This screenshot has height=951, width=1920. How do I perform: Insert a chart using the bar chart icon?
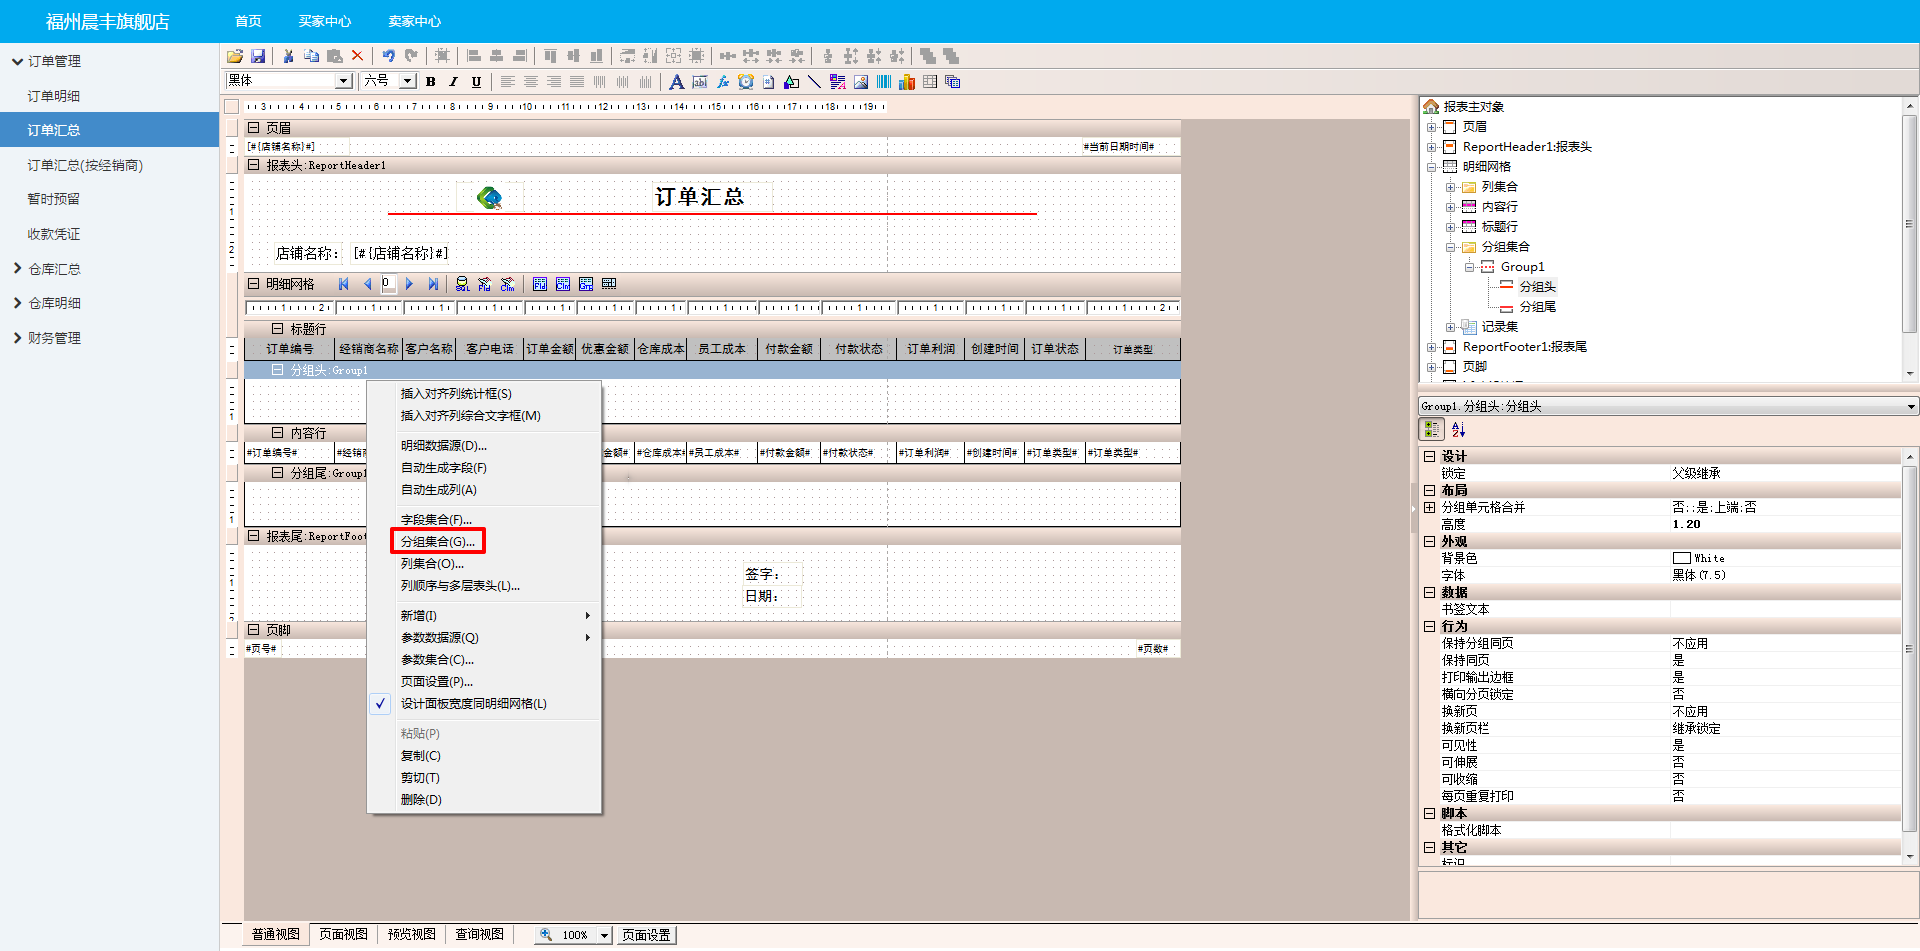tap(907, 82)
